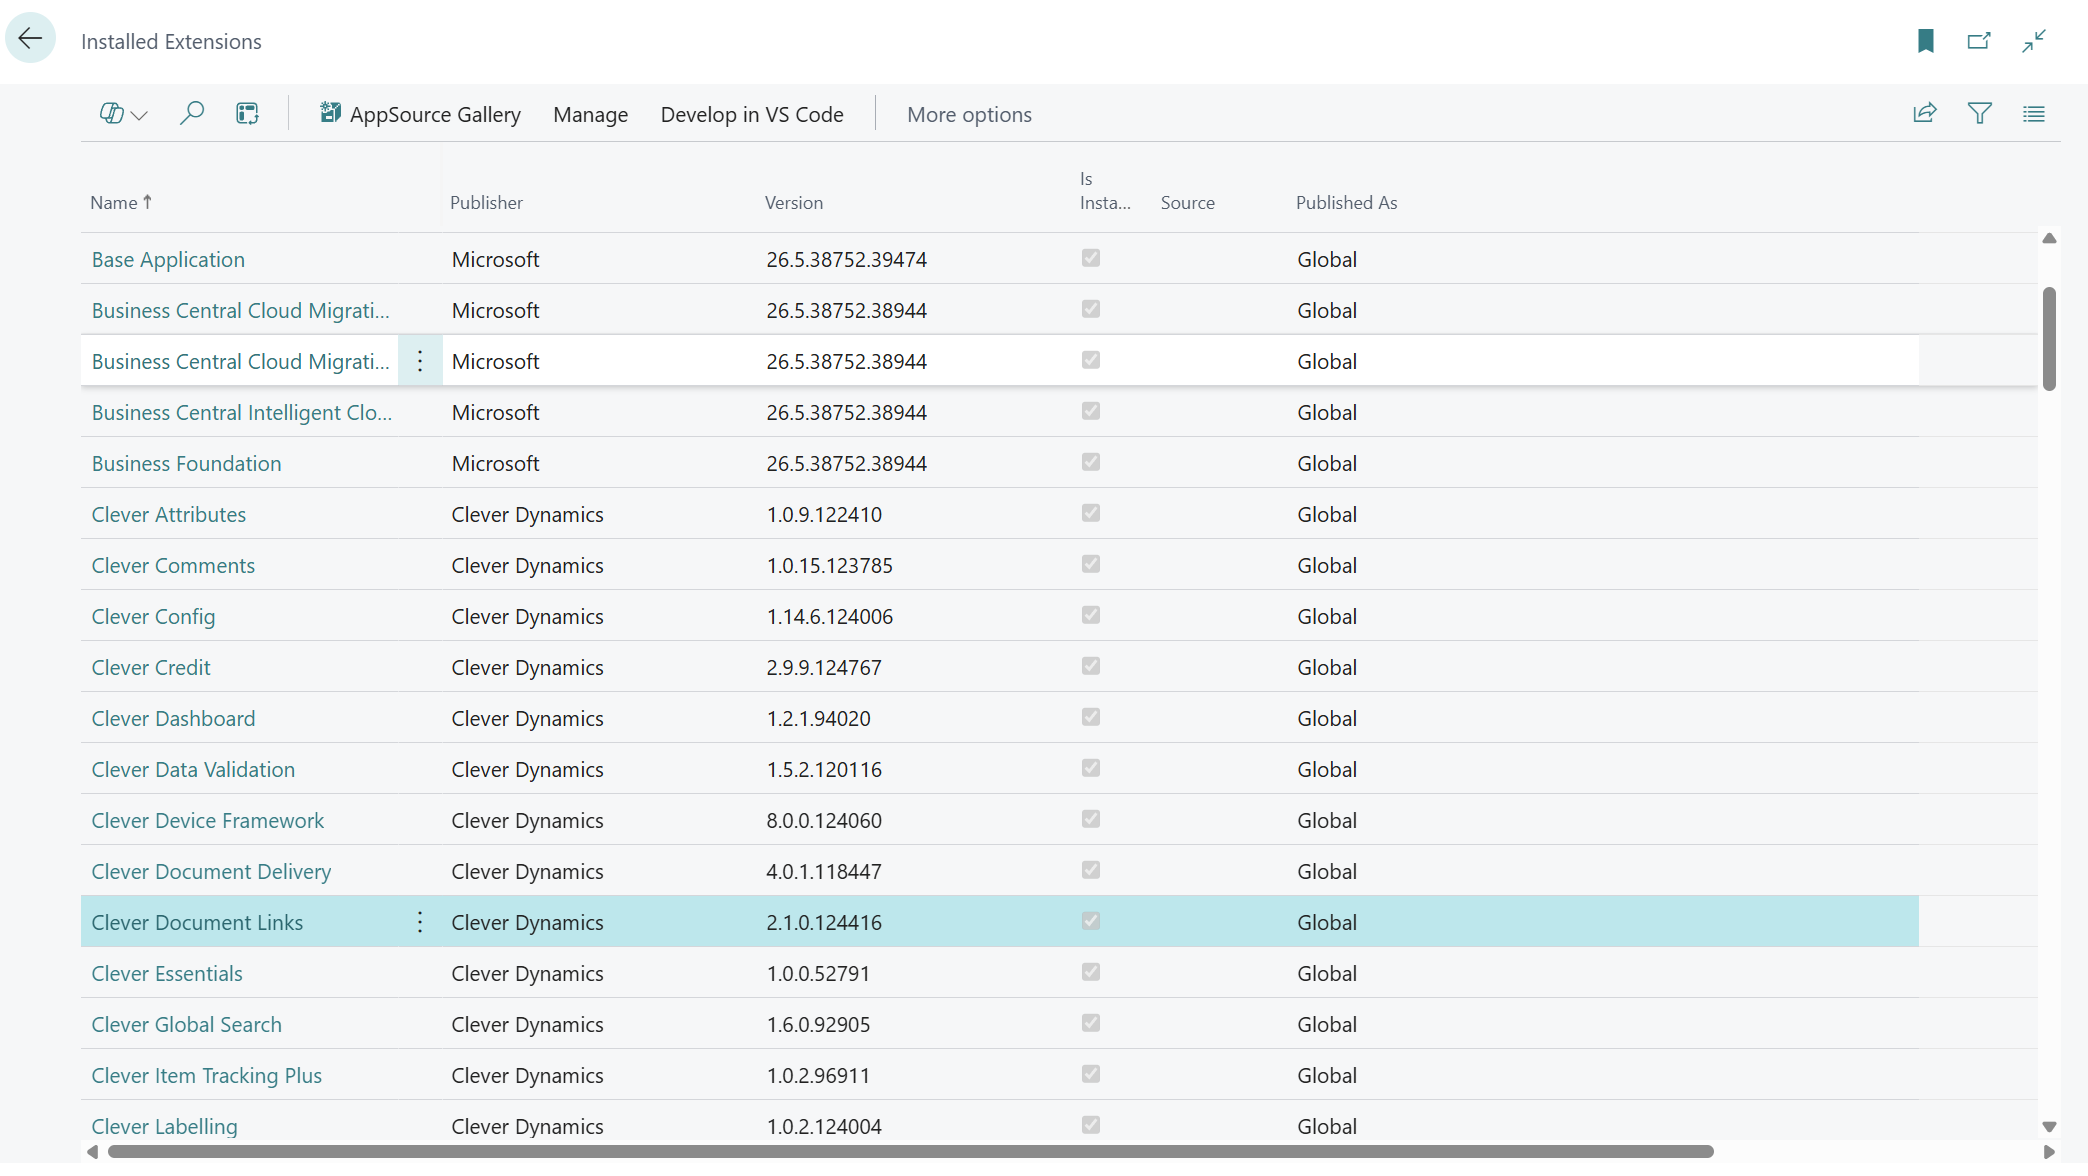
Task: Toggle the bookmark for Installed Extensions
Action: click(x=1926, y=41)
